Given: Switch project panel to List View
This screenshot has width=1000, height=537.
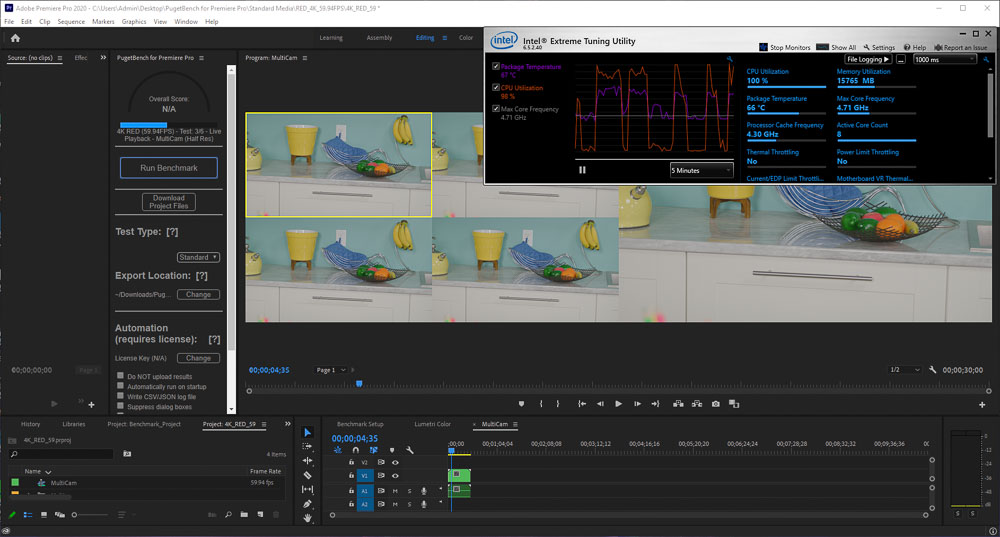Looking at the screenshot, I should [28, 515].
